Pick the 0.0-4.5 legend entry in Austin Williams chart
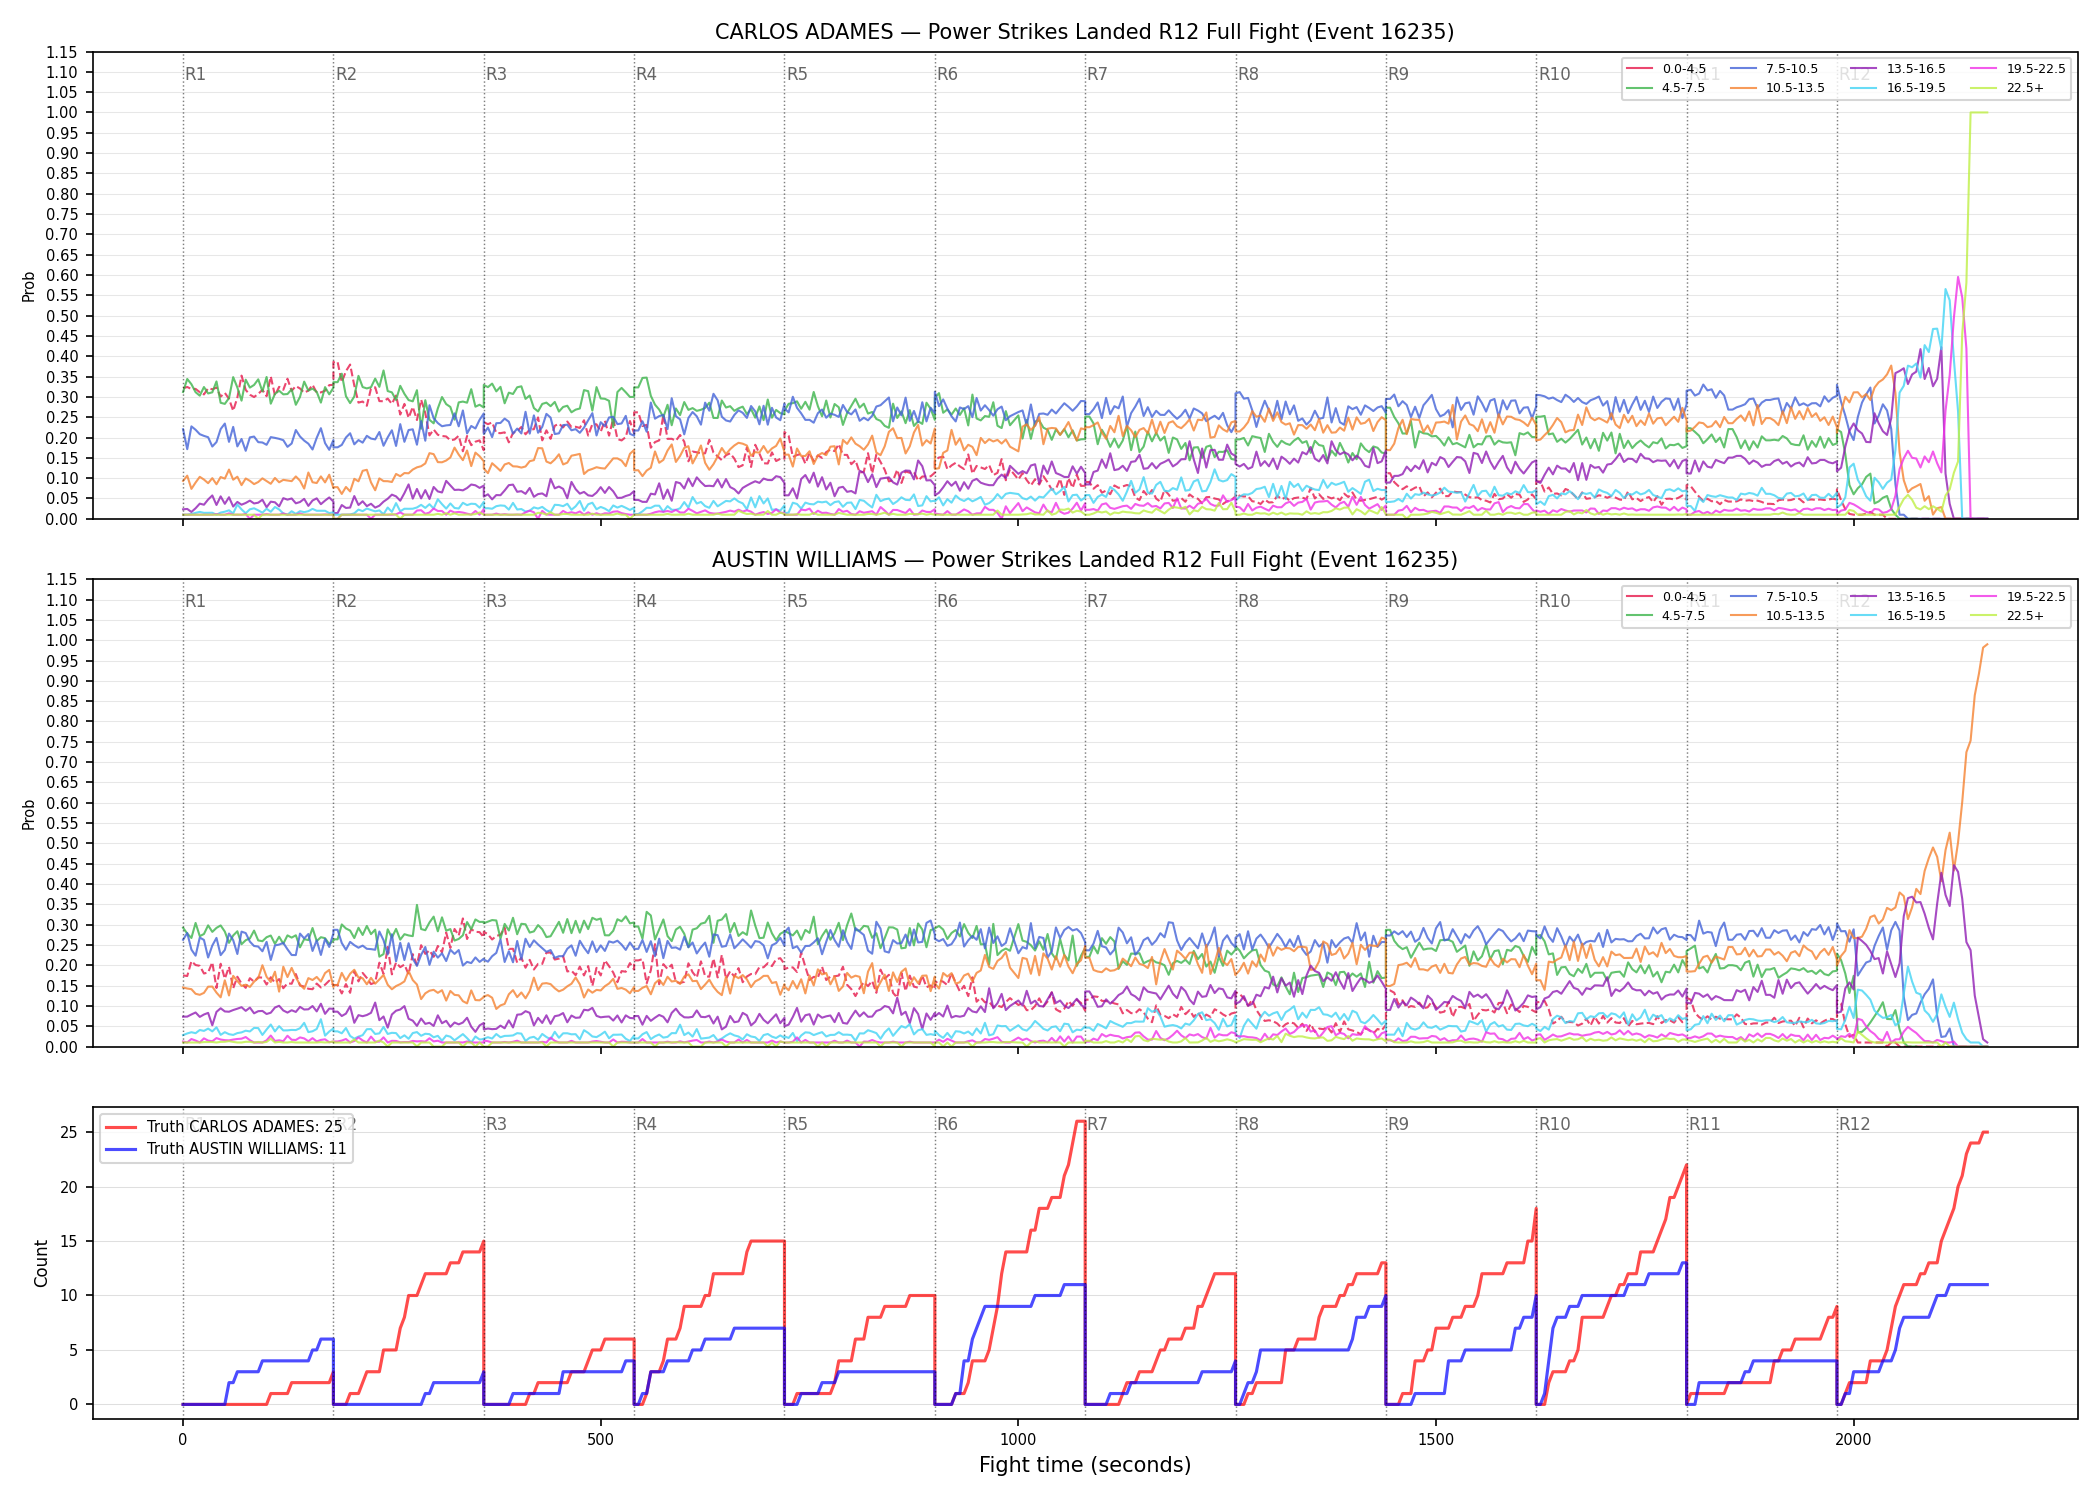The width and height of the screenshot is (2100, 1500). [1667, 597]
